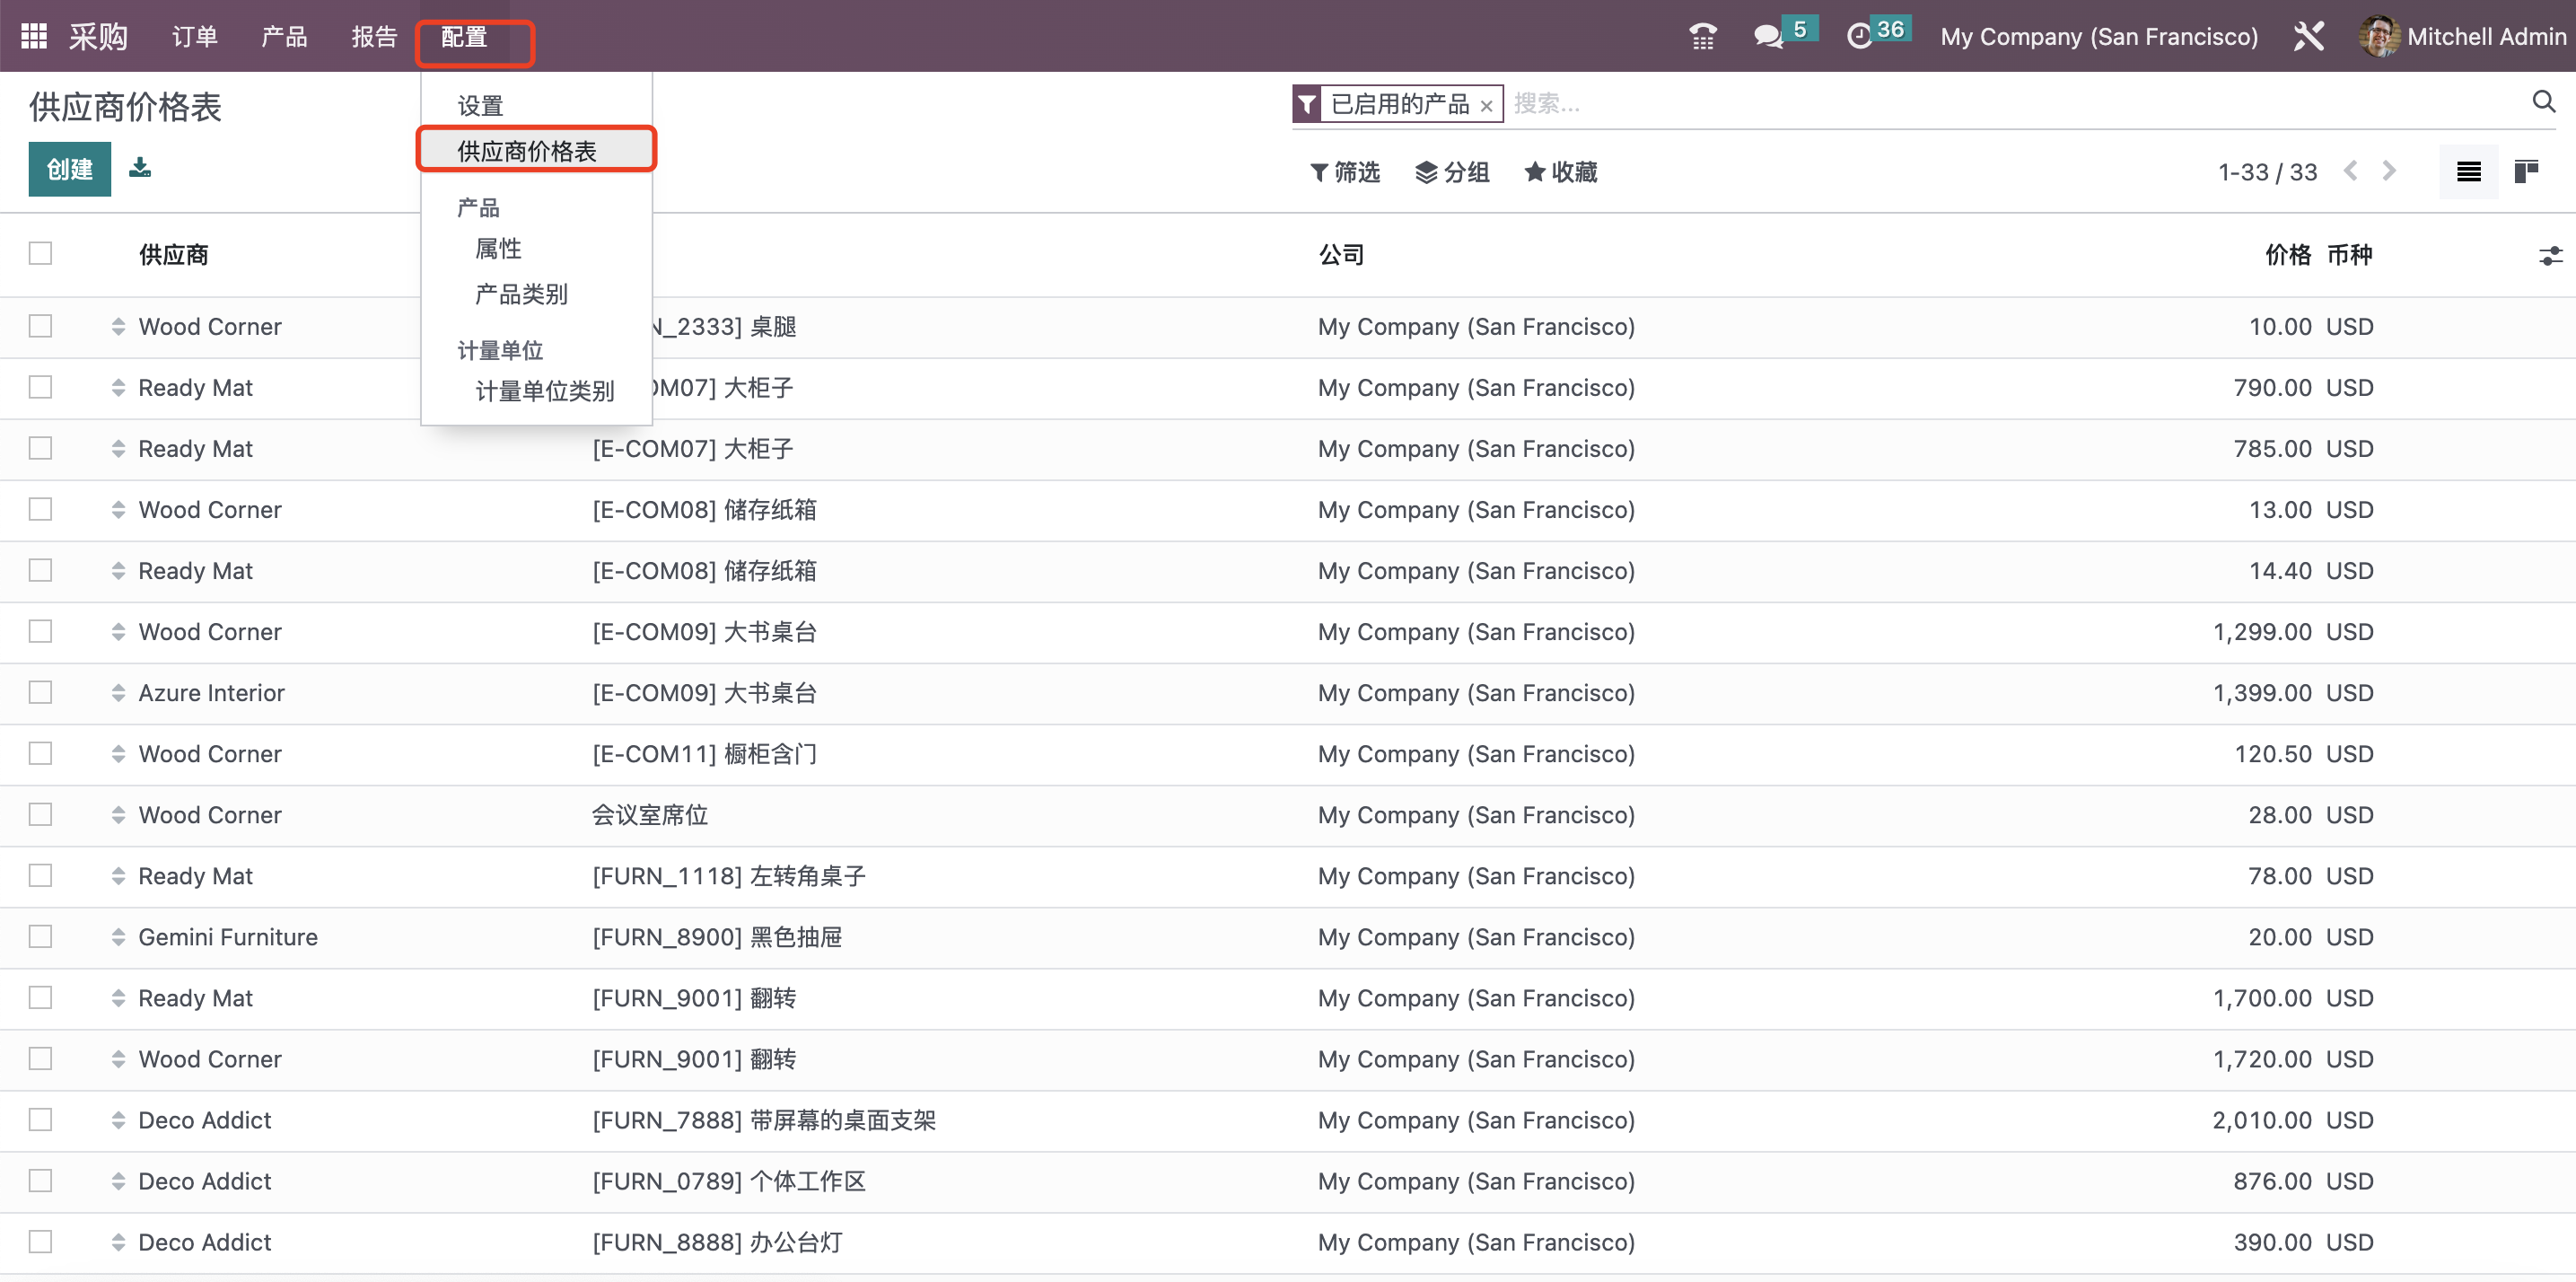Open the 分组 group by dropdown
The image size is (2576, 1282).
click(x=1452, y=172)
